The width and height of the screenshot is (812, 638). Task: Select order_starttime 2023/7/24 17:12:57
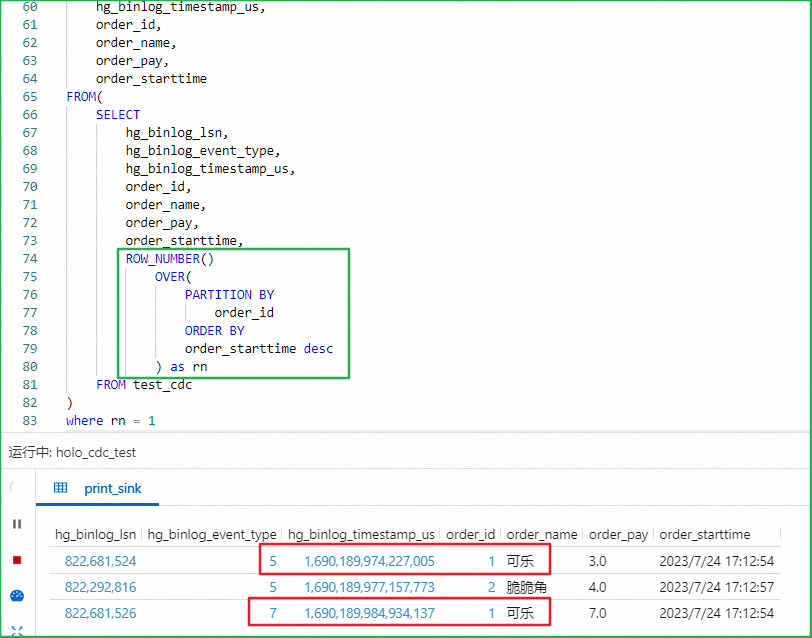(x=717, y=587)
